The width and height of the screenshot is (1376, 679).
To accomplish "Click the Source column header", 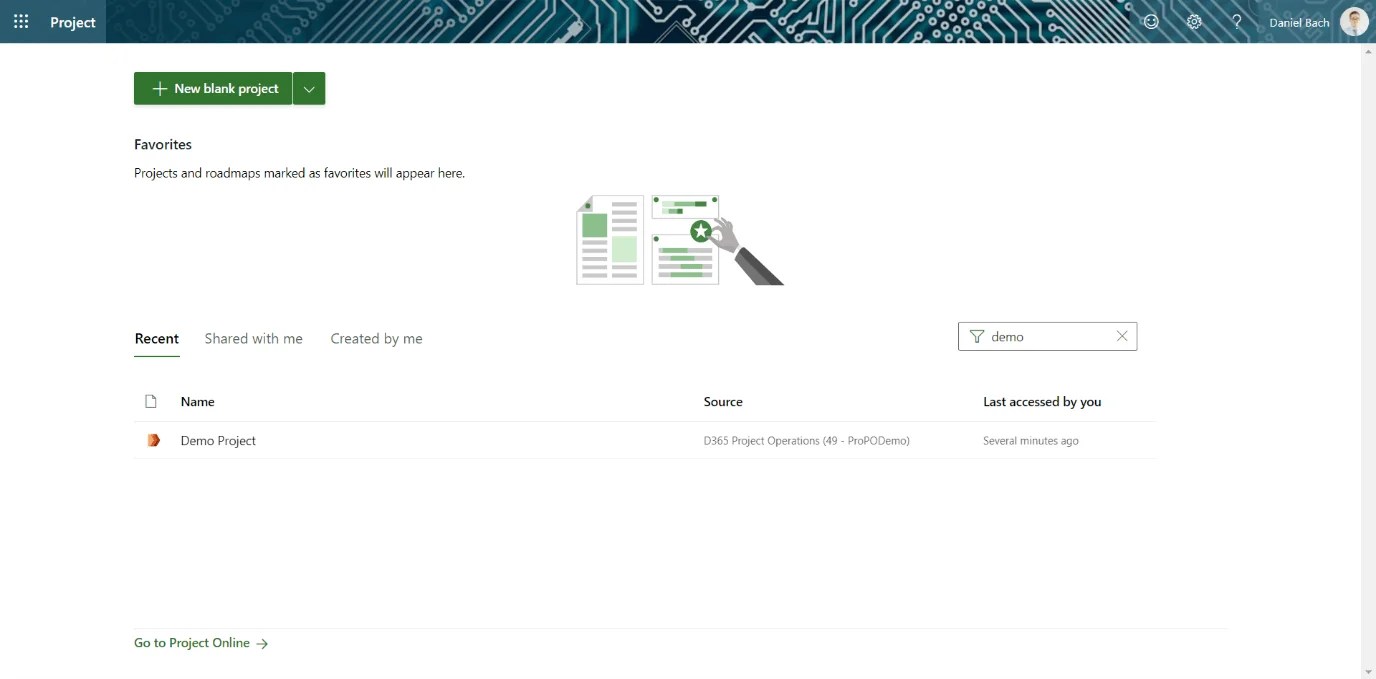I will (723, 402).
